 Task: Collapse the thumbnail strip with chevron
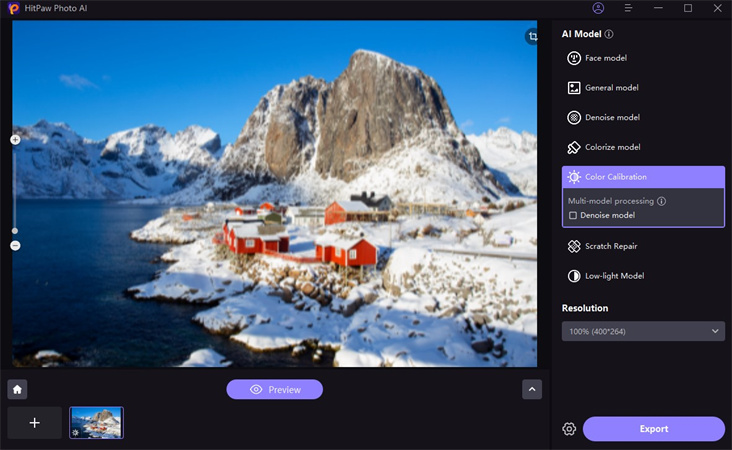click(x=532, y=389)
